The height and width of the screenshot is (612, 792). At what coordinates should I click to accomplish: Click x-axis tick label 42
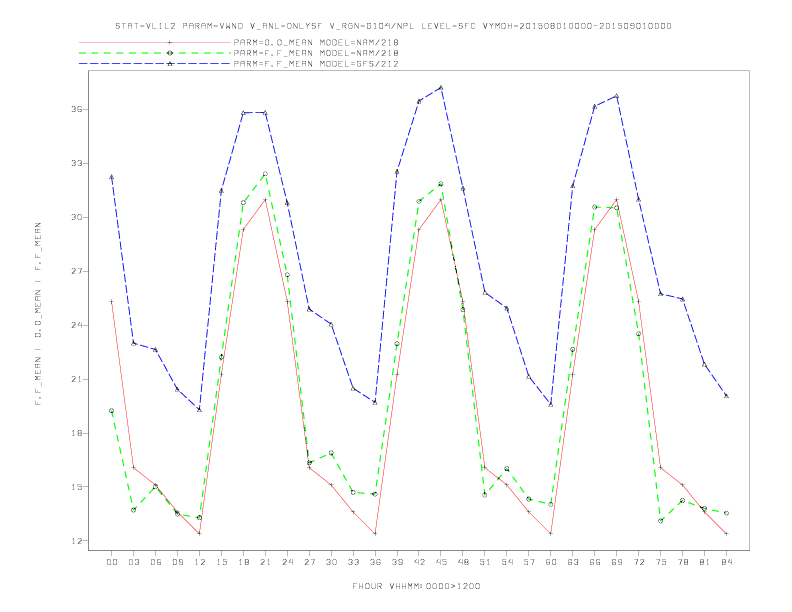[419, 562]
